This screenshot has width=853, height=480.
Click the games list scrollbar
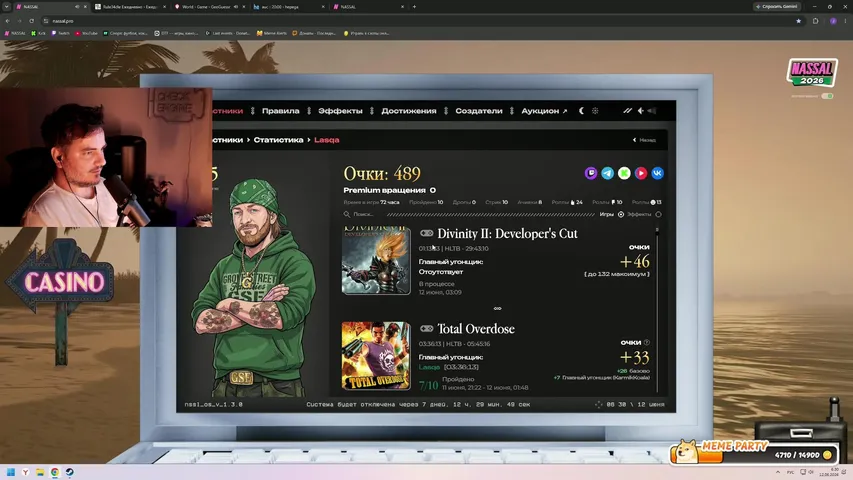click(657, 309)
